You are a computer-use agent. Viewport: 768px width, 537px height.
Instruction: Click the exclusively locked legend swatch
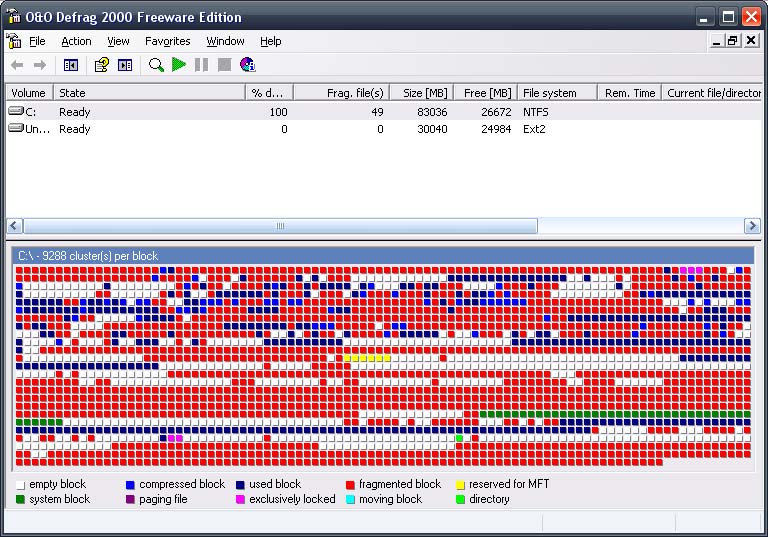[x=240, y=500]
